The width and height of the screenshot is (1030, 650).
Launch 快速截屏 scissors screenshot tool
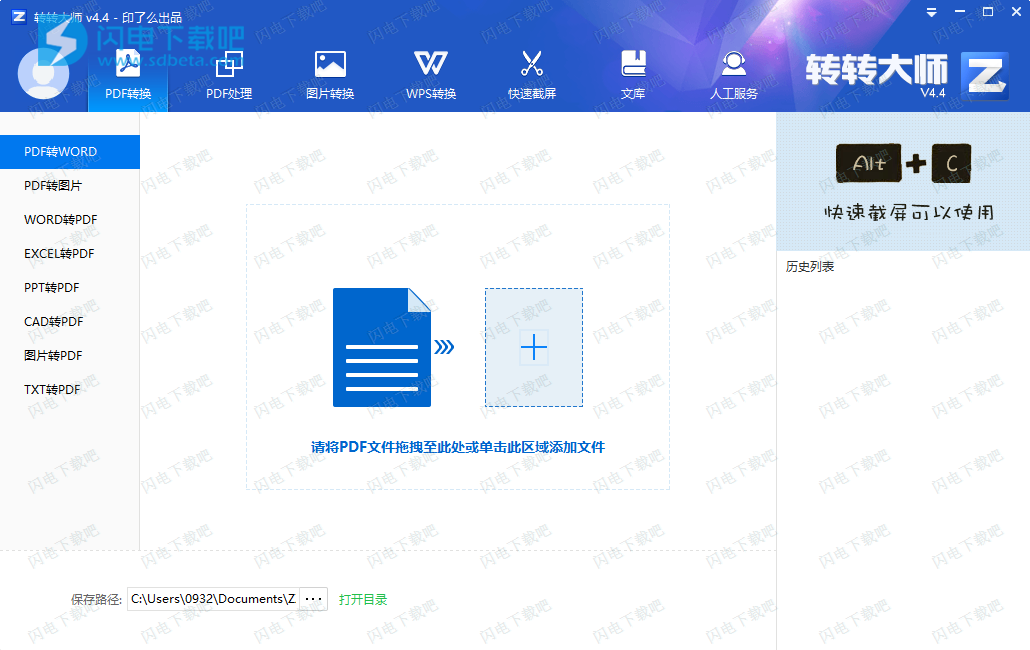(x=531, y=73)
